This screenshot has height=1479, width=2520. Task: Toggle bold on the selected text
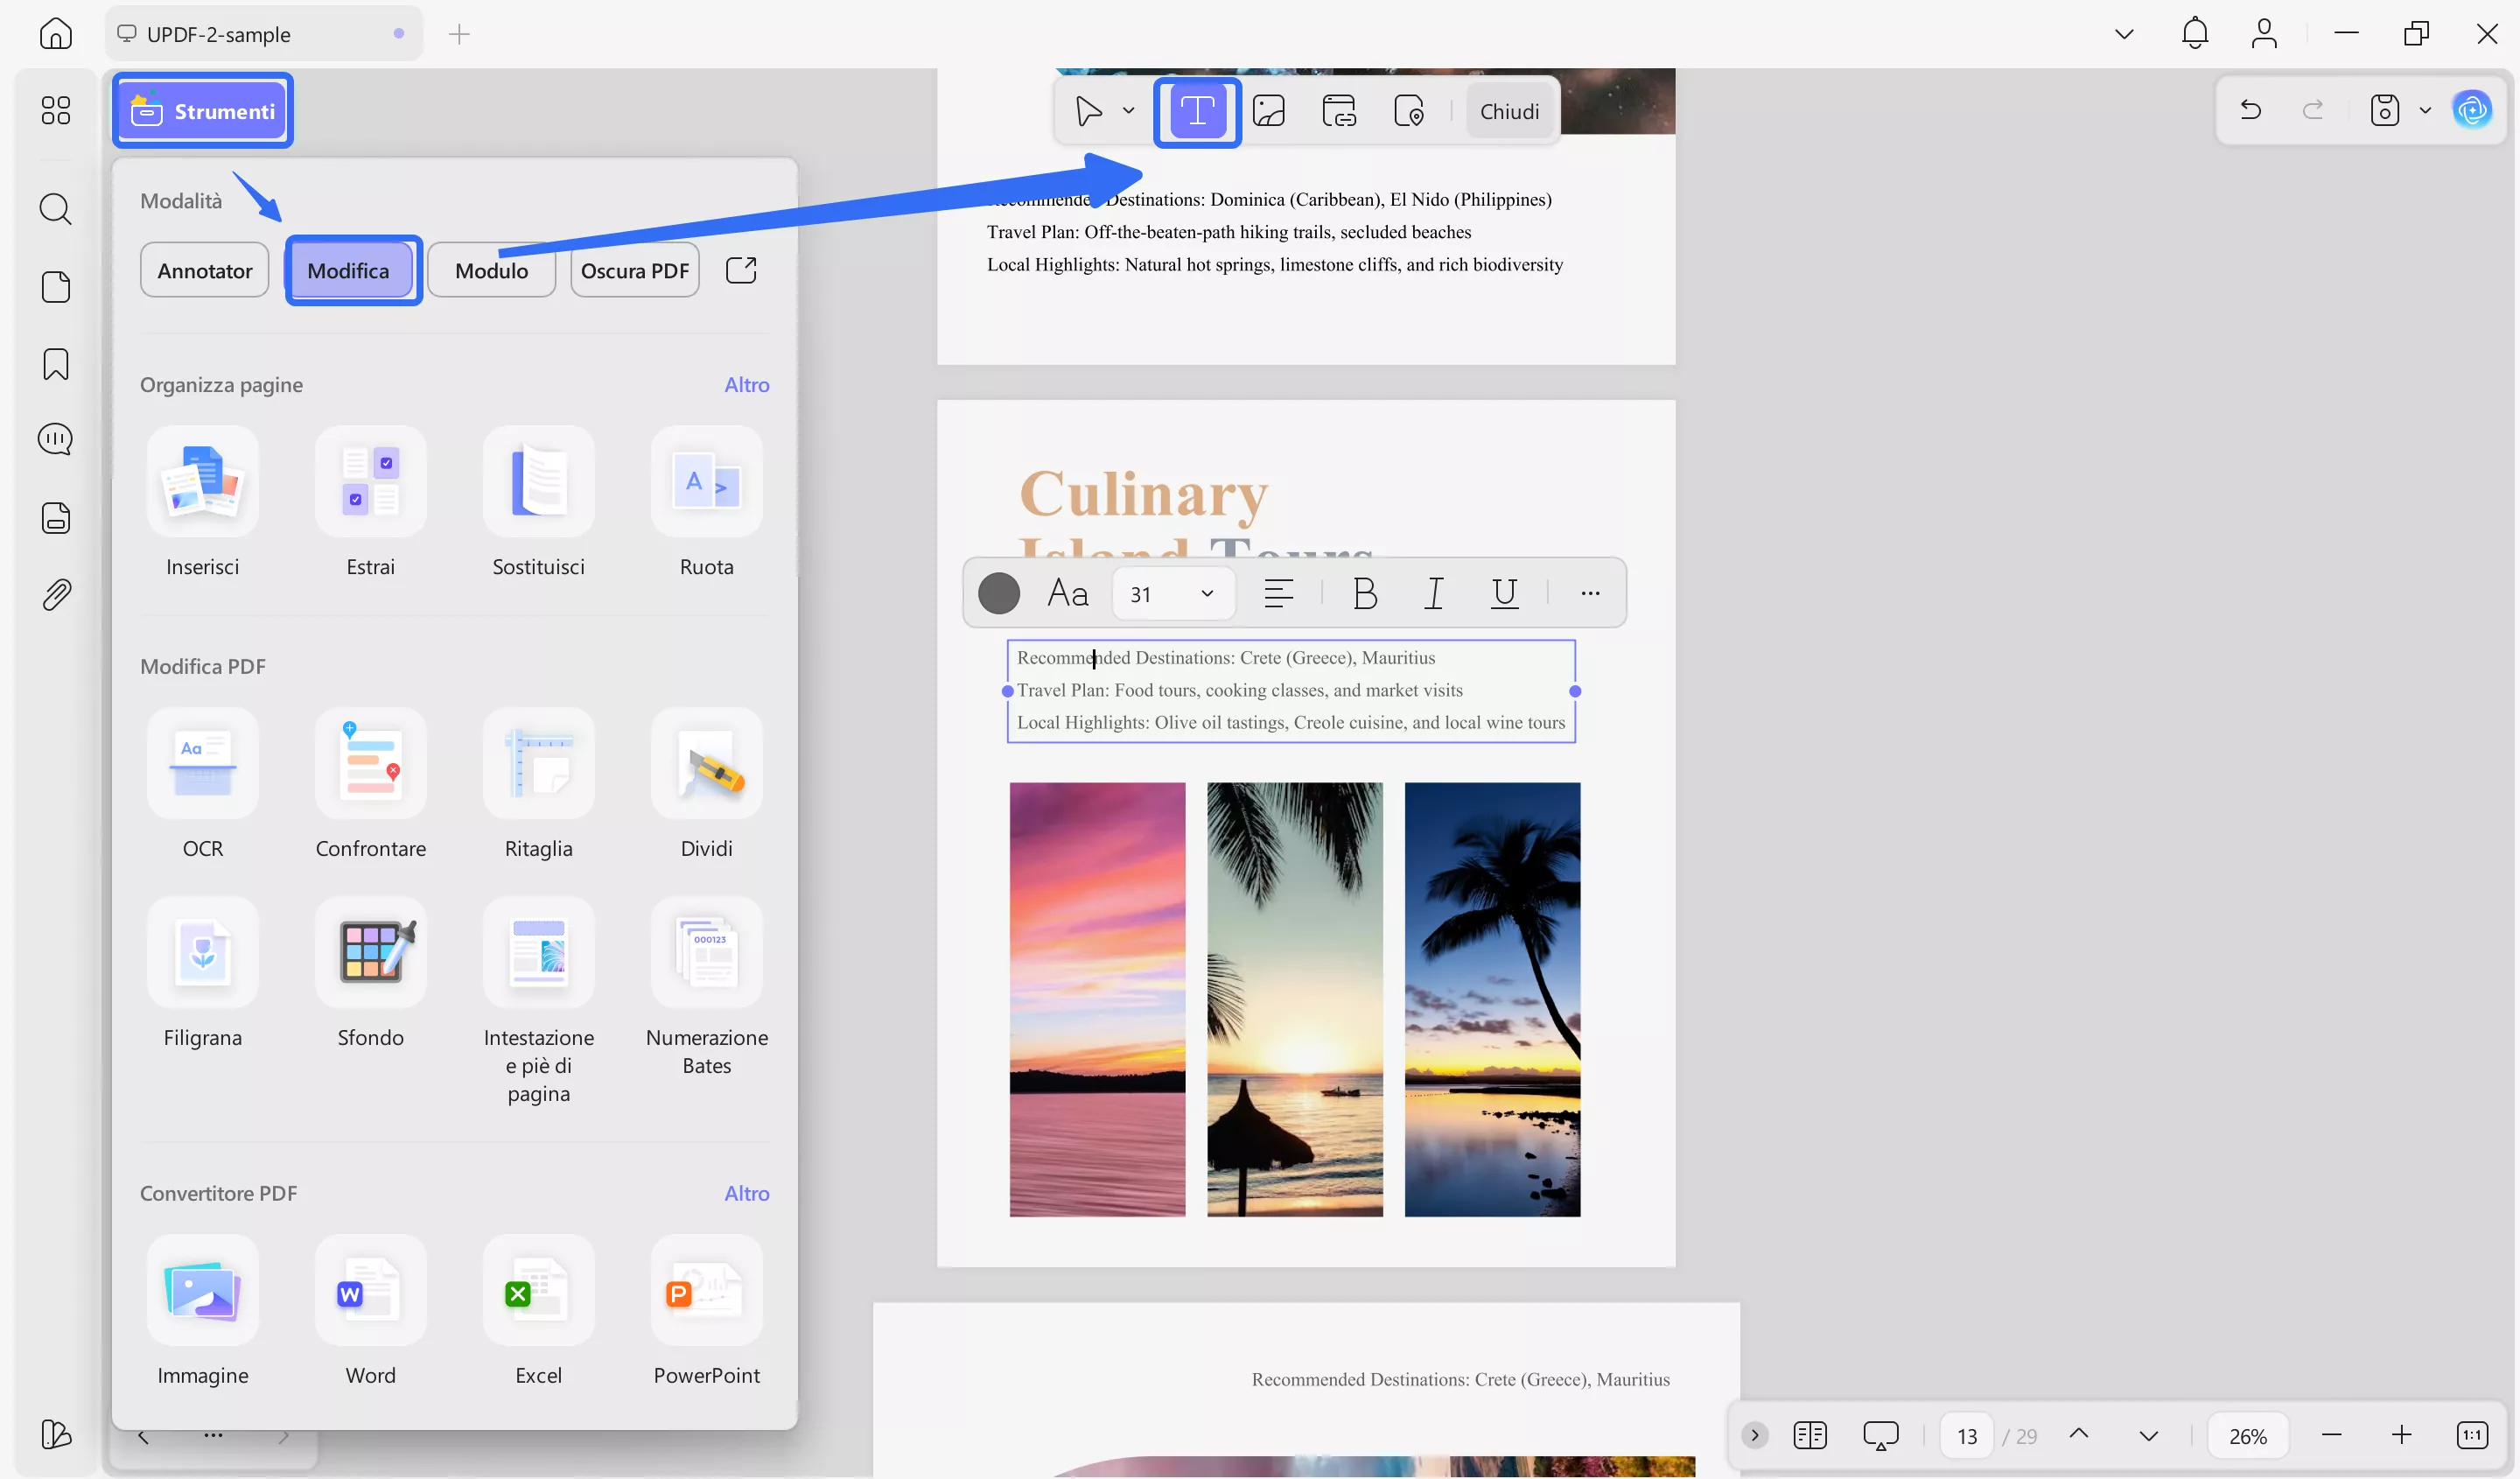[x=1365, y=592]
